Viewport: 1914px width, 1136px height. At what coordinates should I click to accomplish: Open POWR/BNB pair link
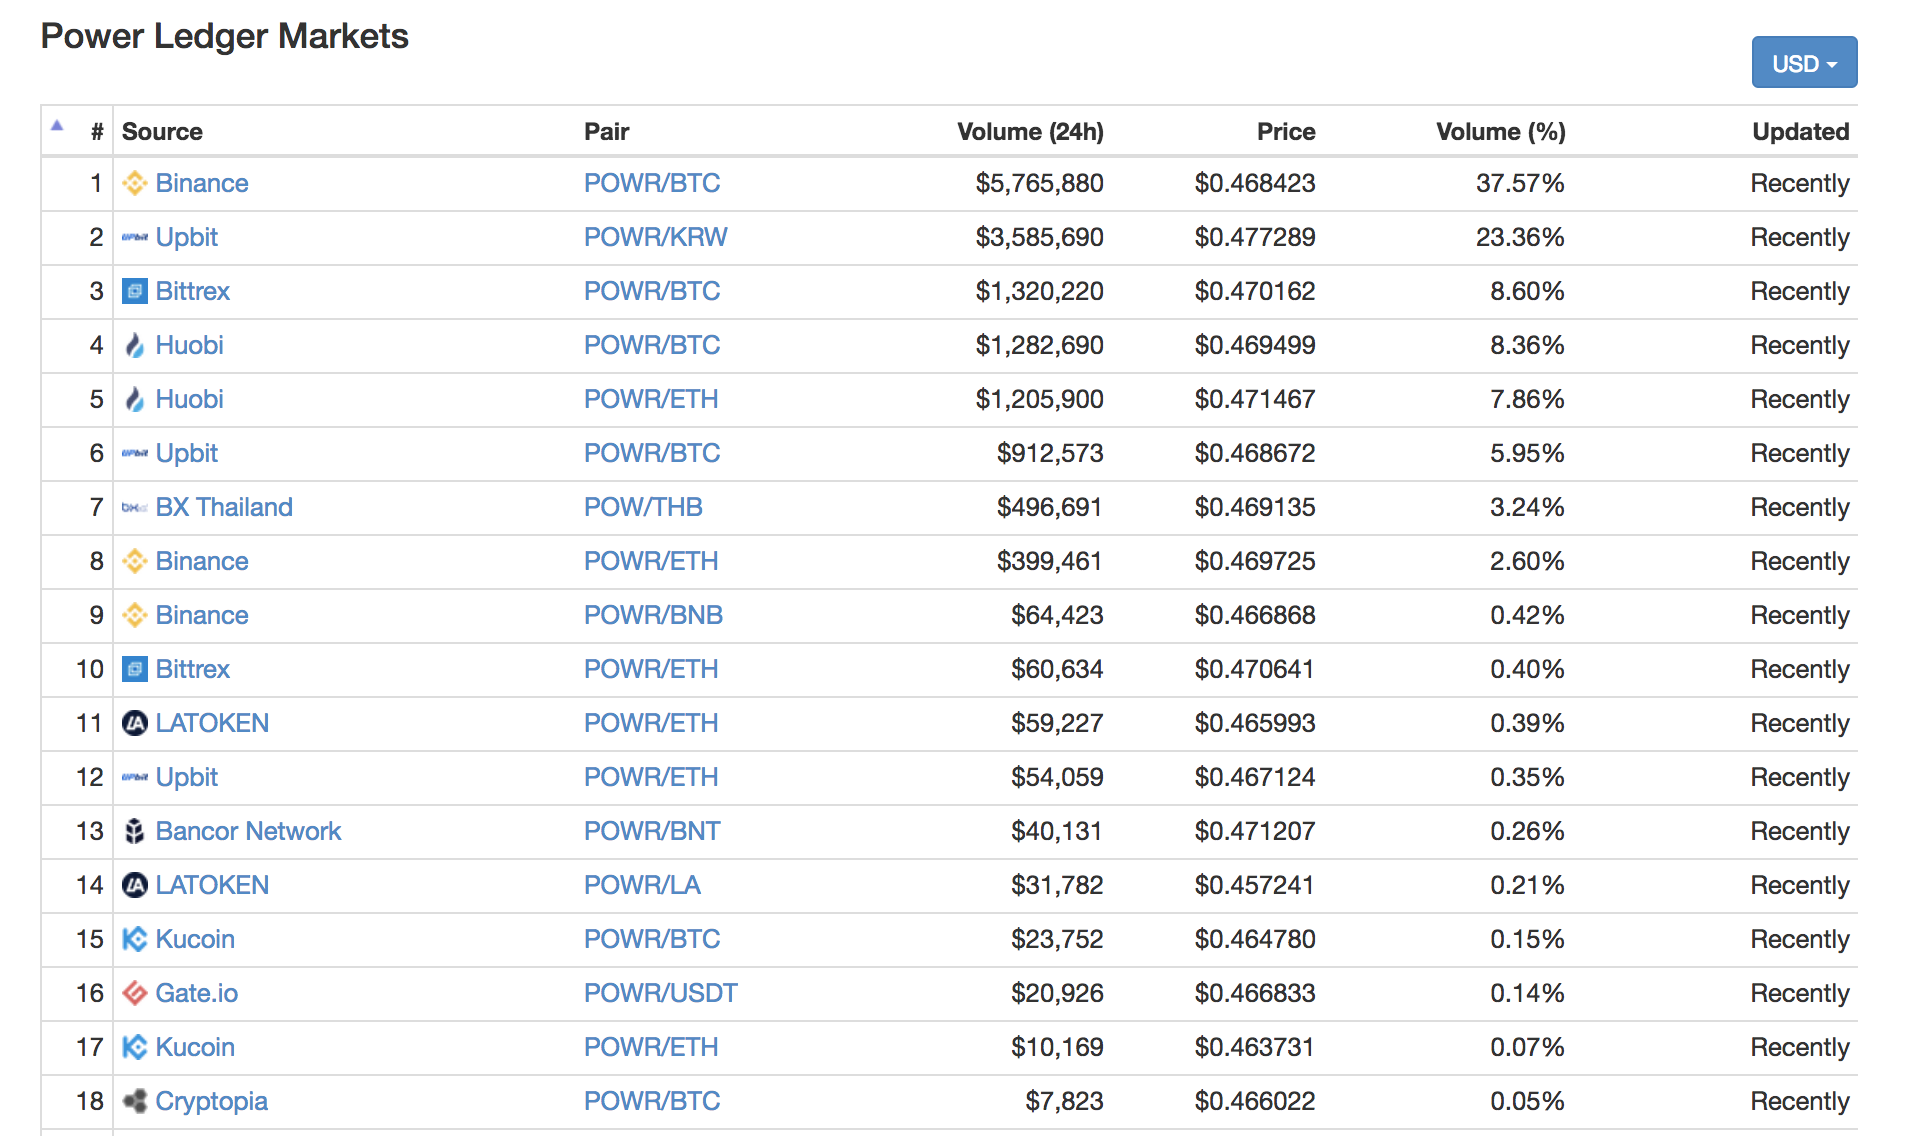click(653, 615)
